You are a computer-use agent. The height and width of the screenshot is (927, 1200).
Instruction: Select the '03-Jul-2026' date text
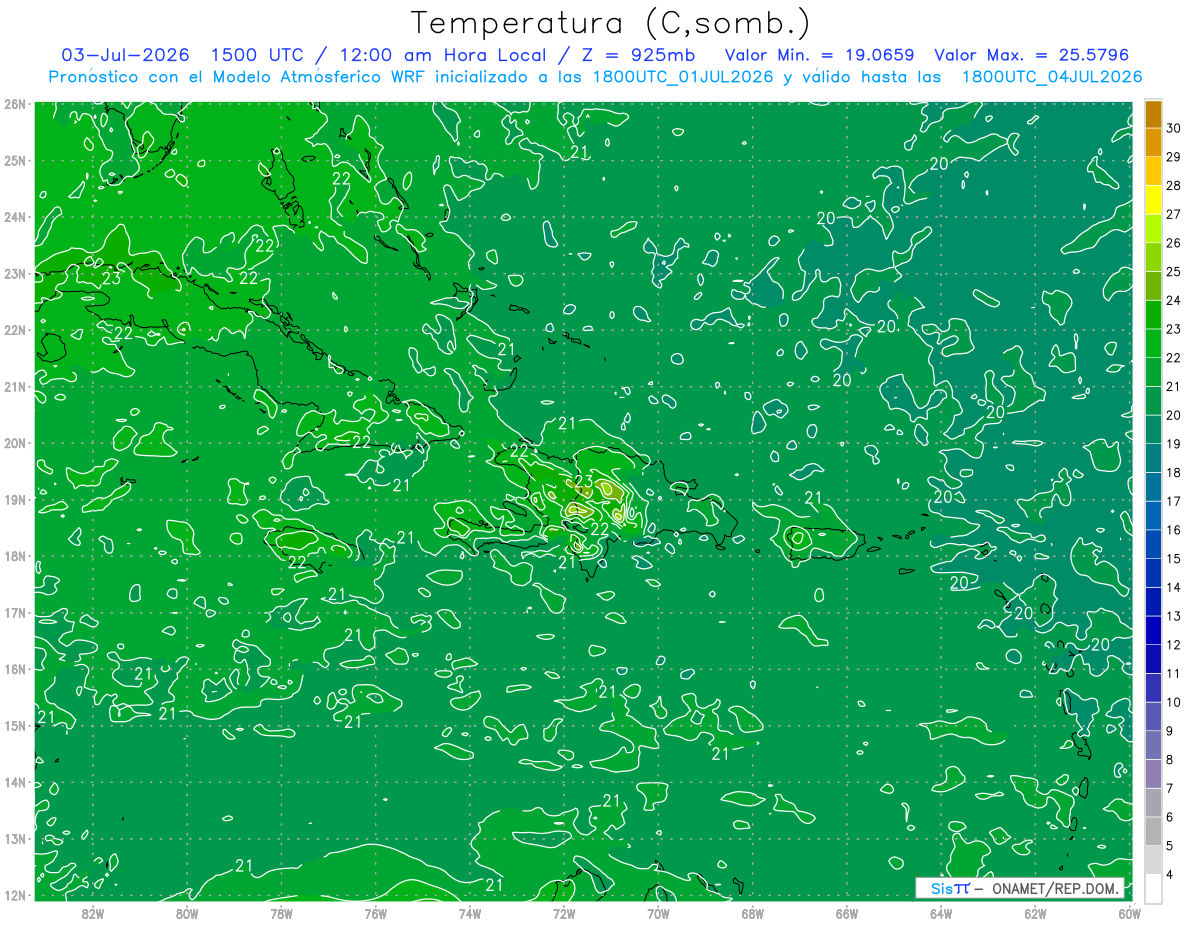(x=126, y=55)
